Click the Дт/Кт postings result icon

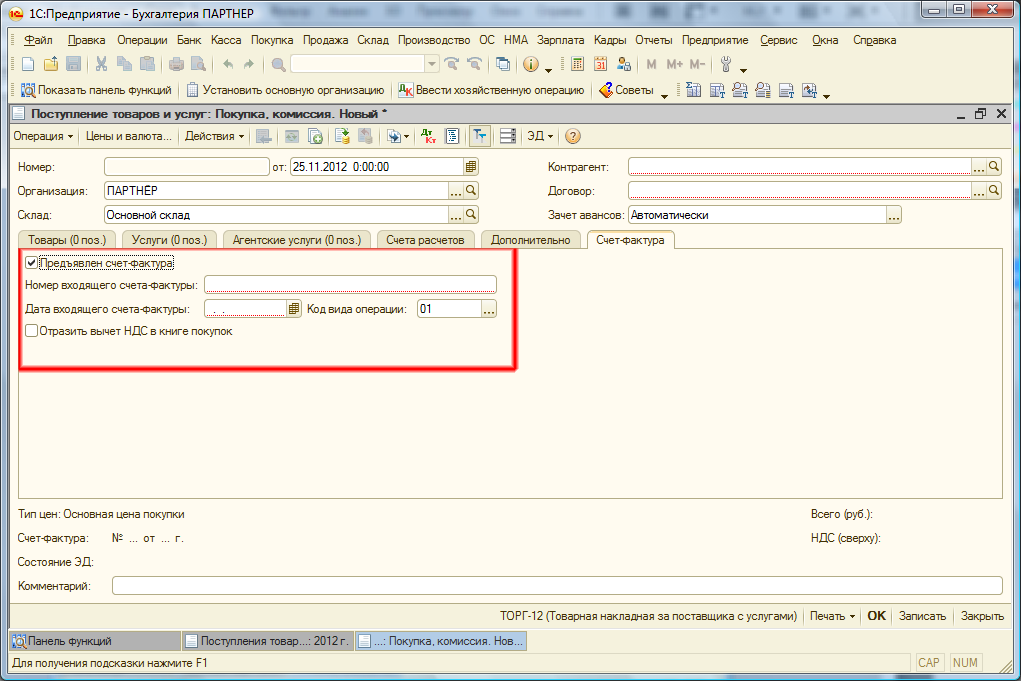point(427,136)
